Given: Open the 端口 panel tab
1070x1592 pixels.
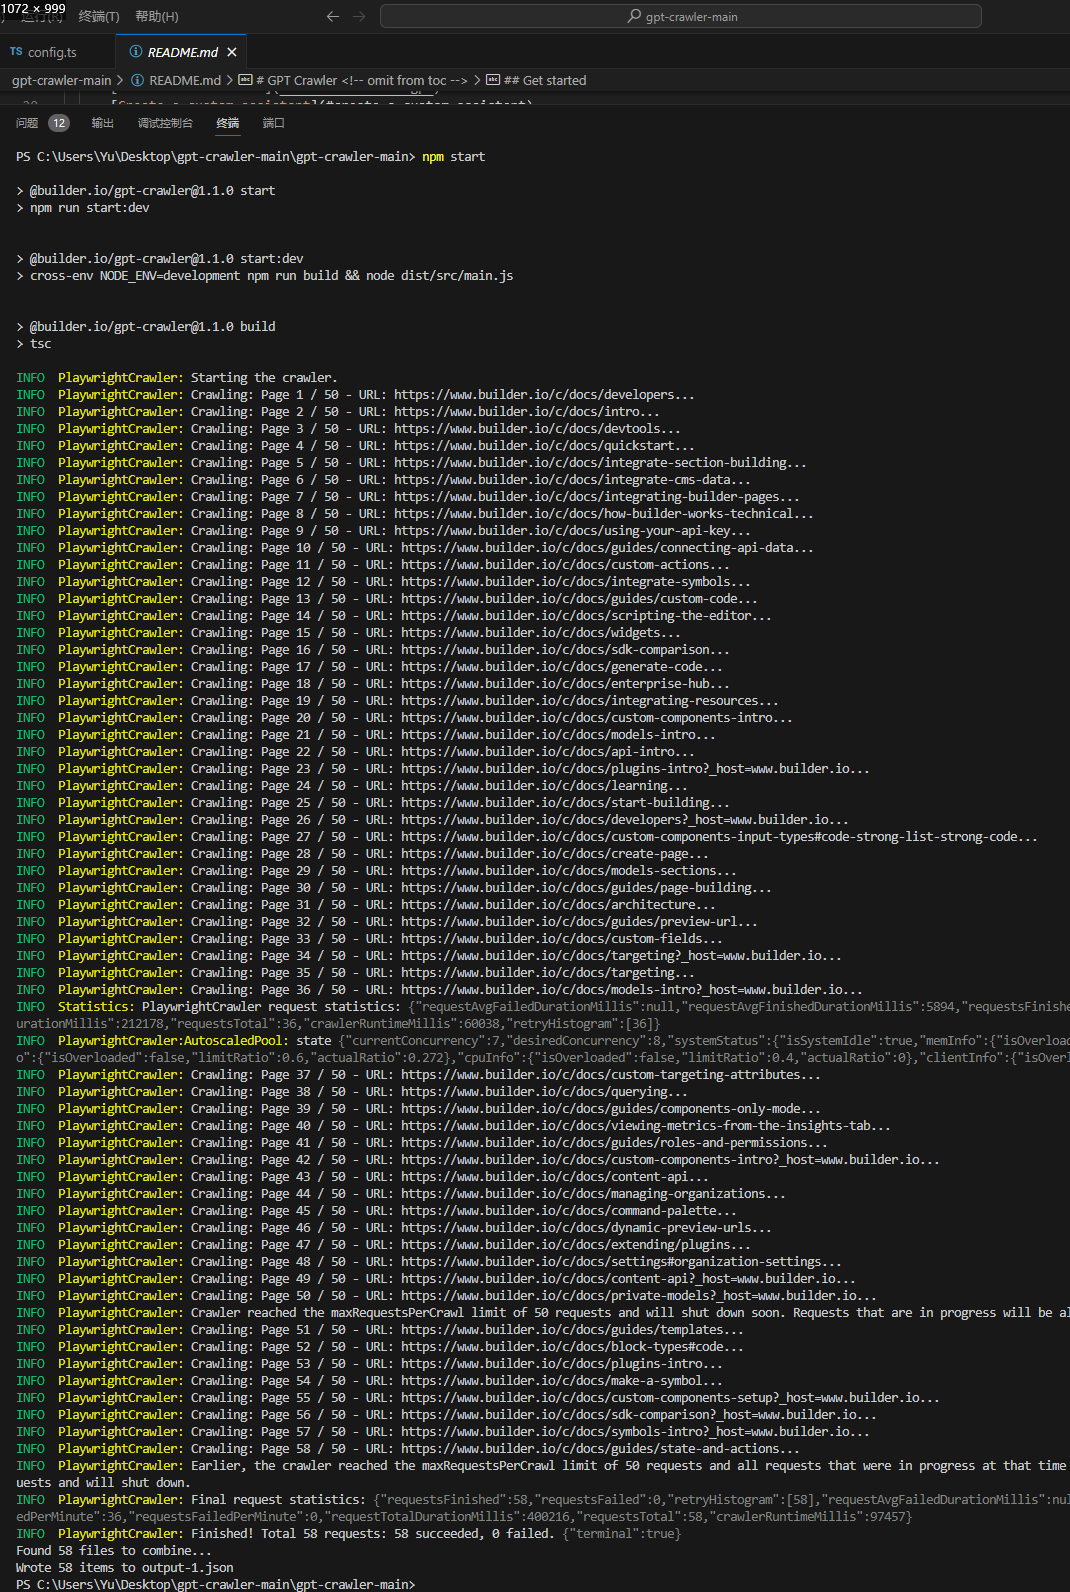Looking at the screenshot, I should (x=274, y=123).
